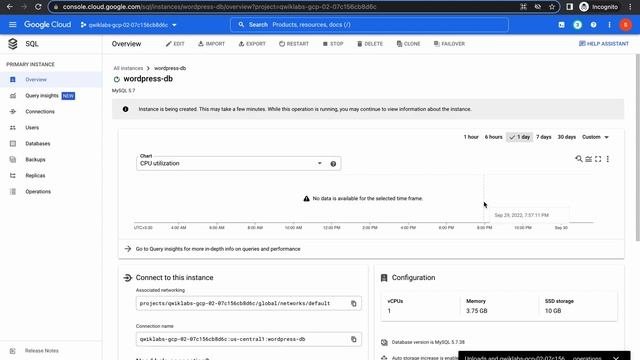Stop the SQL instance
This screenshot has height=360, width=640.
[333, 44]
